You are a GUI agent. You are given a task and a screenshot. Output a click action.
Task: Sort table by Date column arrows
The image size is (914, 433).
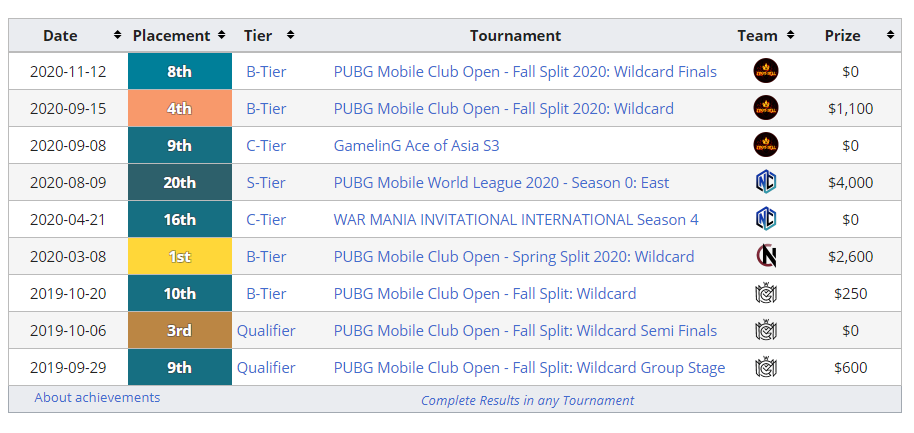tap(117, 35)
